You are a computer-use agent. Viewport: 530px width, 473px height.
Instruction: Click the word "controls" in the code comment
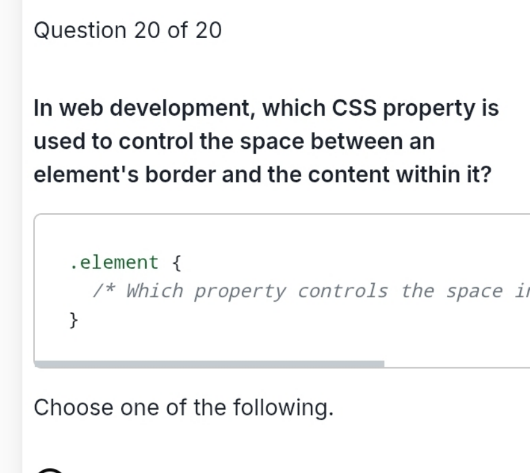click(343, 291)
